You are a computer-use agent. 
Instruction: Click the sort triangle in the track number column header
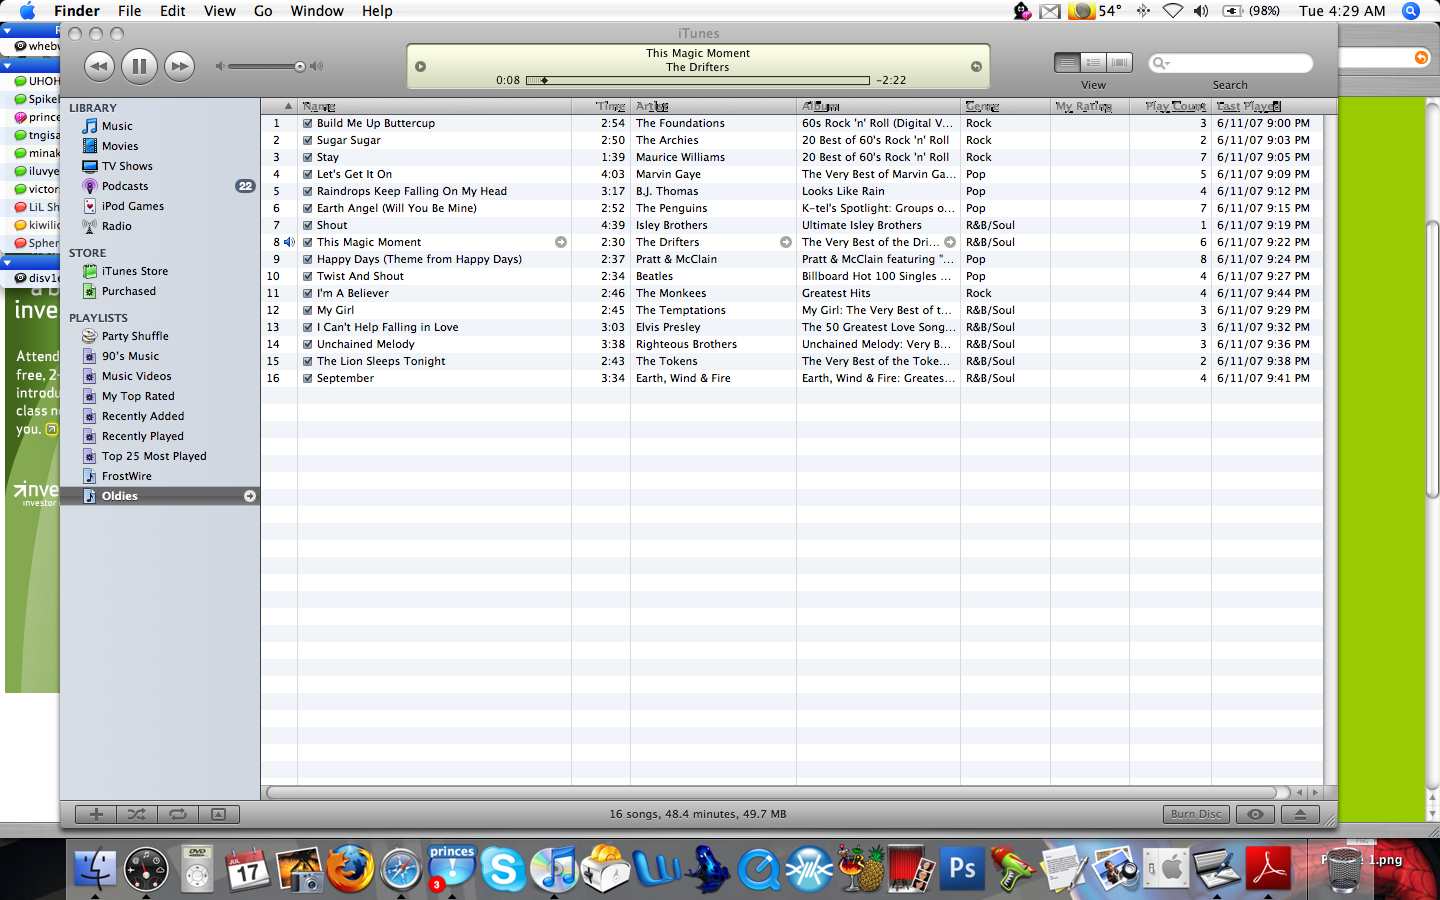point(288,106)
